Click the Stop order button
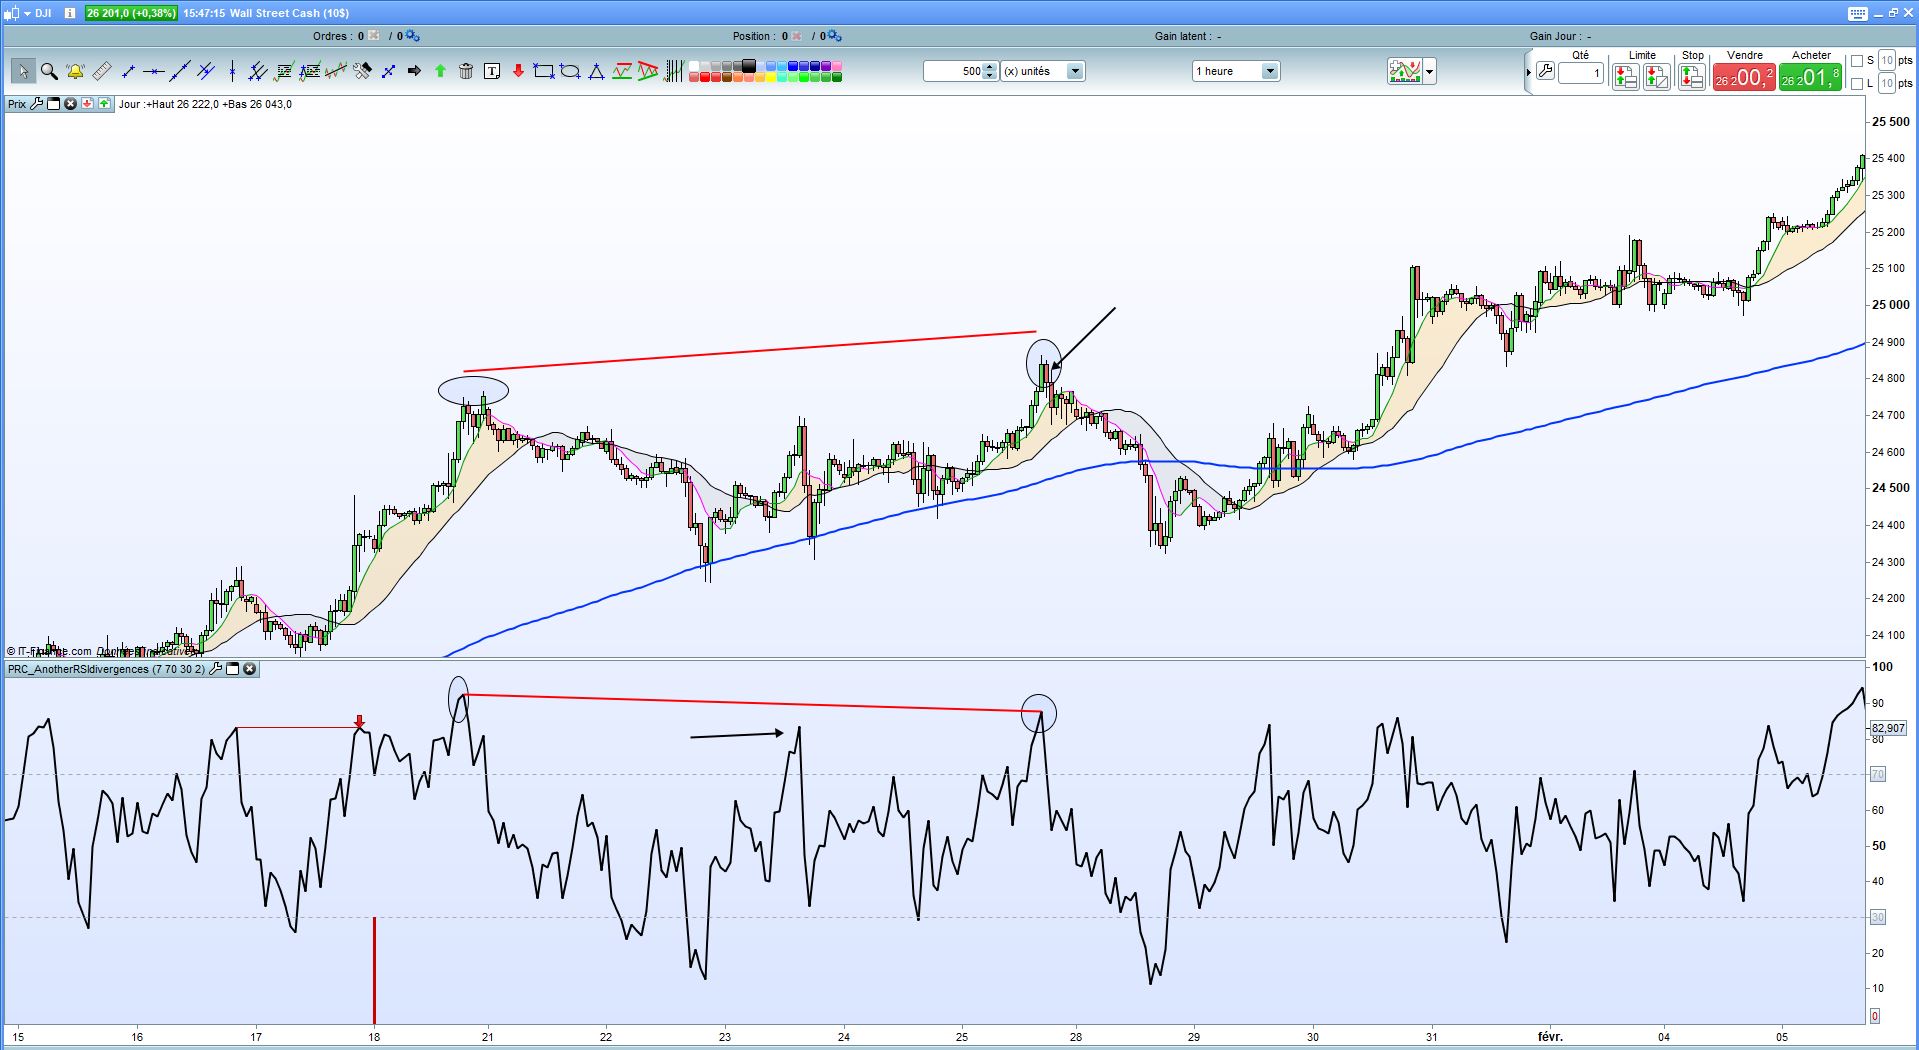The width and height of the screenshot is (1919, 1050). point(1692,77)
